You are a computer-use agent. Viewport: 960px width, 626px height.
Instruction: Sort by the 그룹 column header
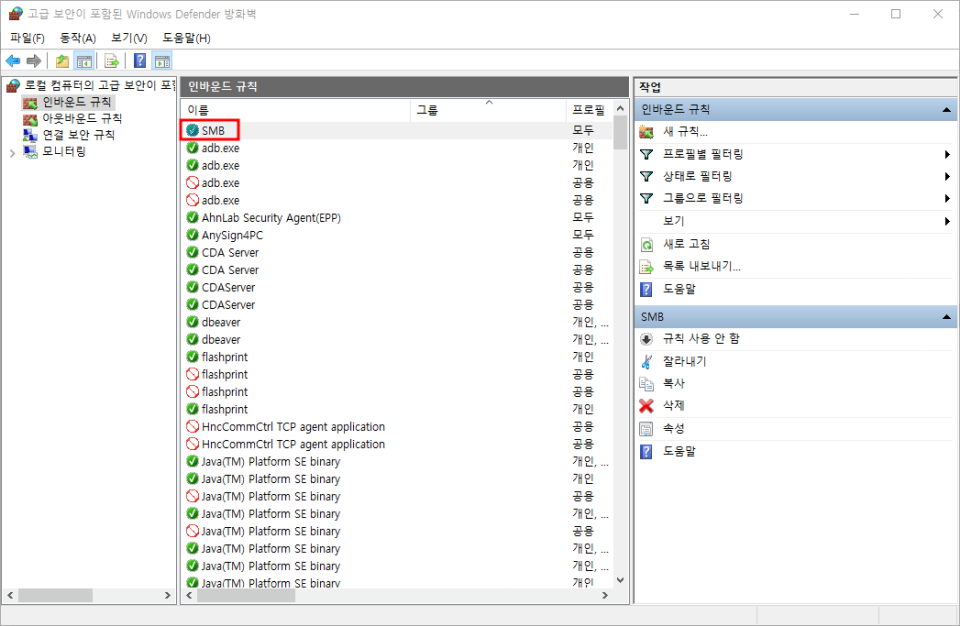(487, 110)
